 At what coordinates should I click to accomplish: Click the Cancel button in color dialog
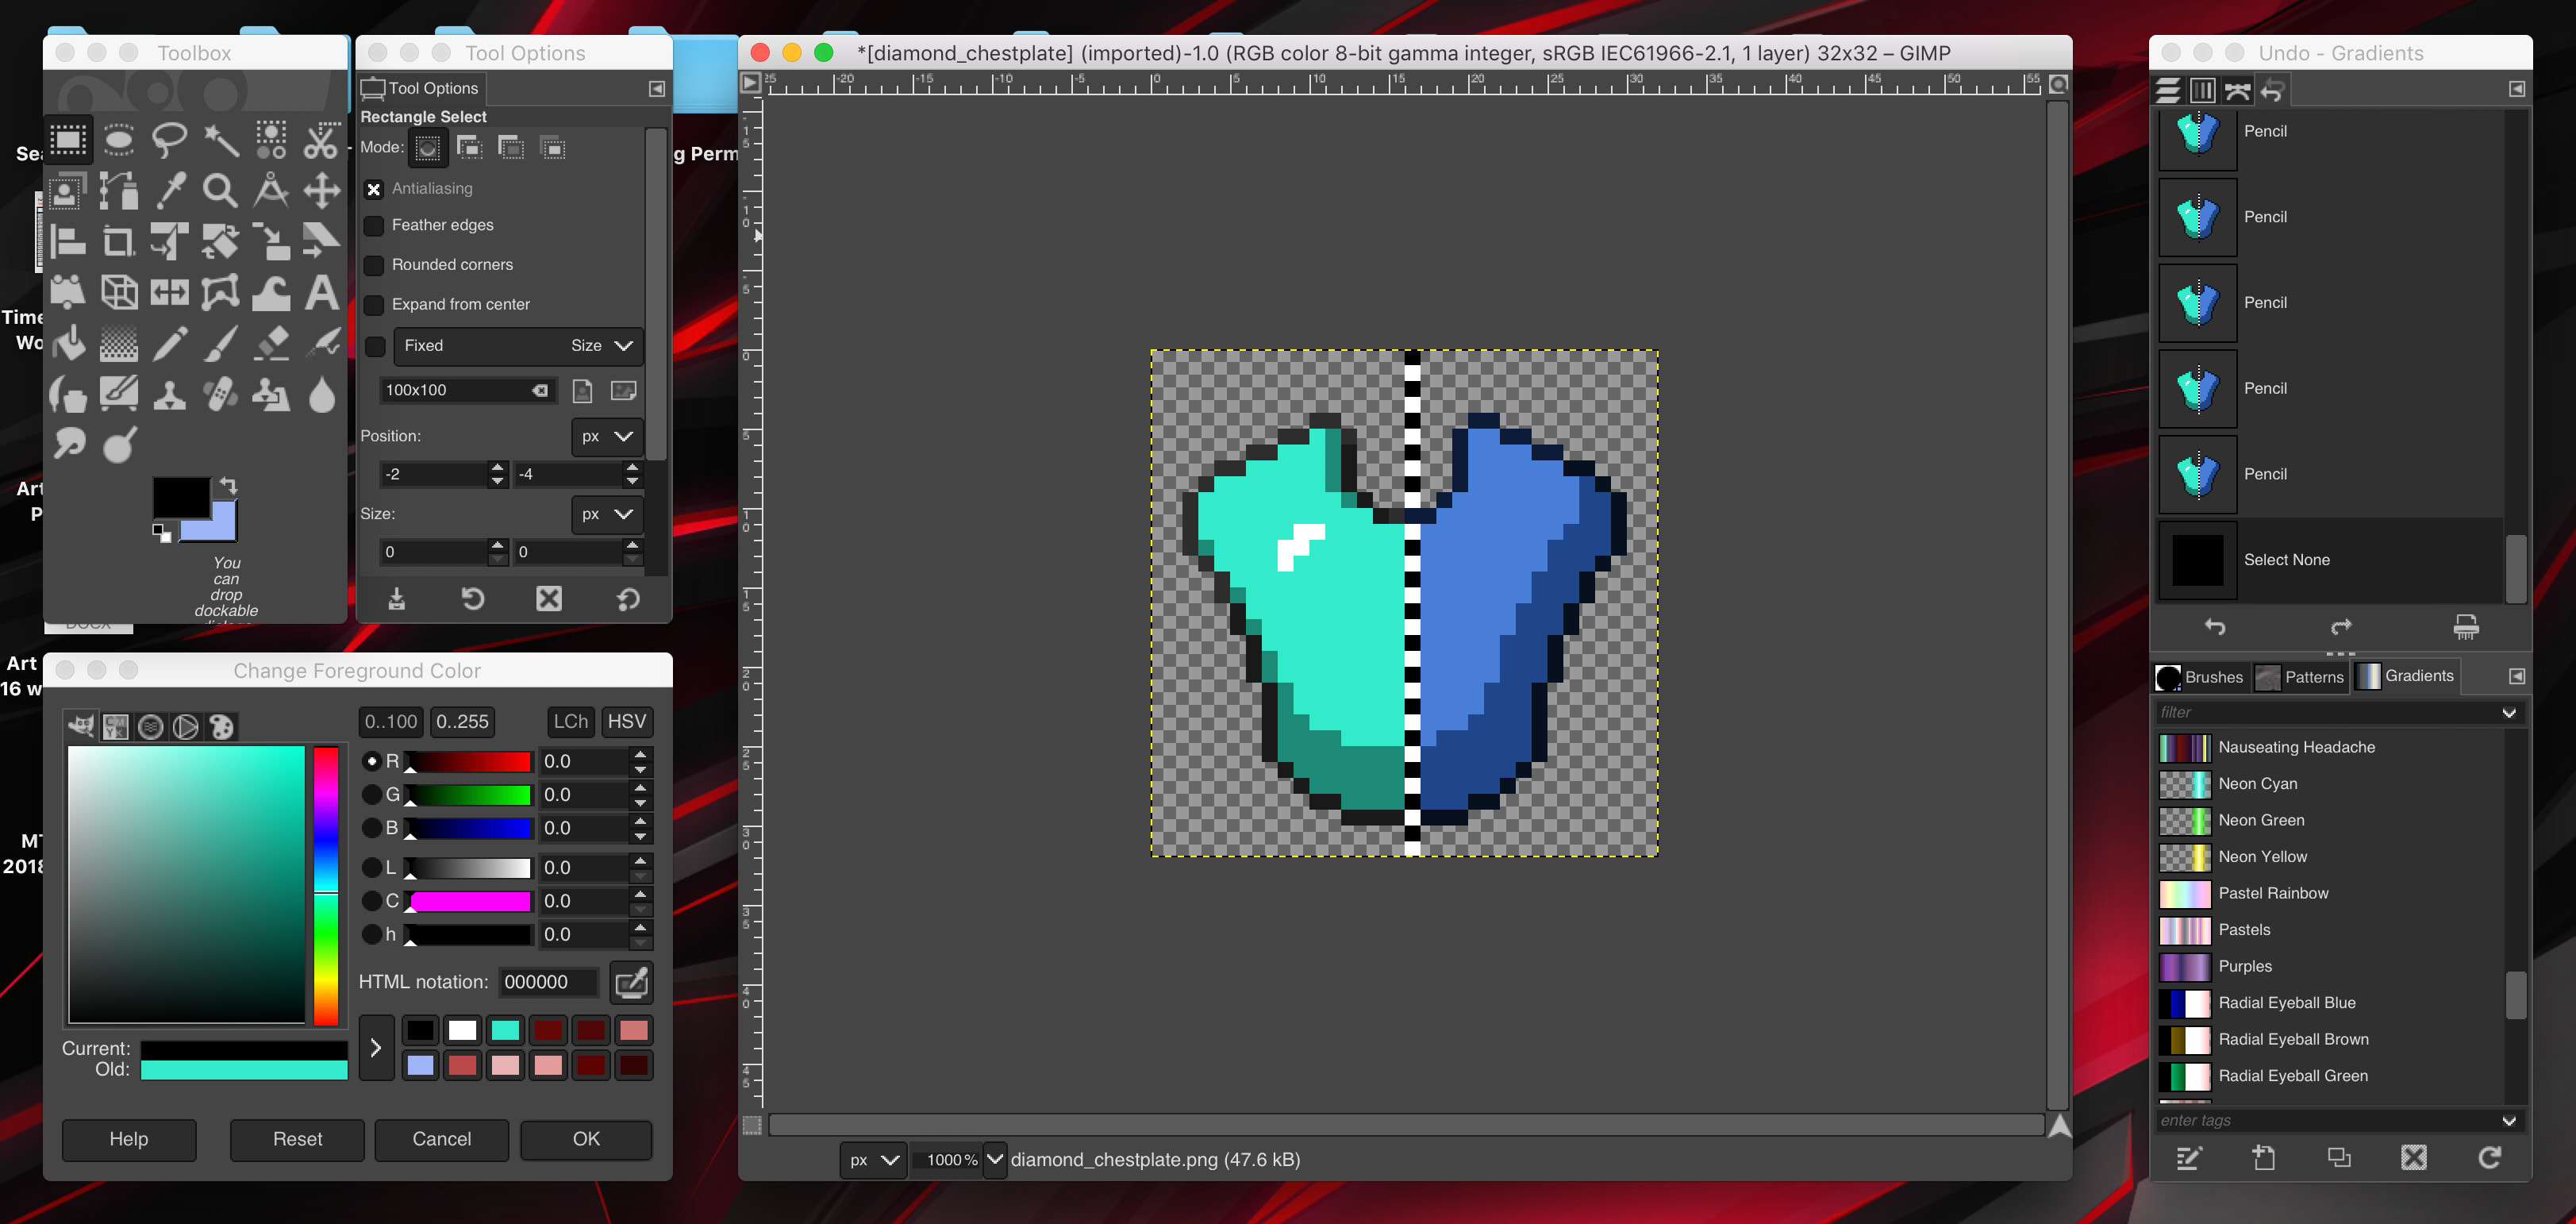pyautogui.click(x=441, y=1139)
